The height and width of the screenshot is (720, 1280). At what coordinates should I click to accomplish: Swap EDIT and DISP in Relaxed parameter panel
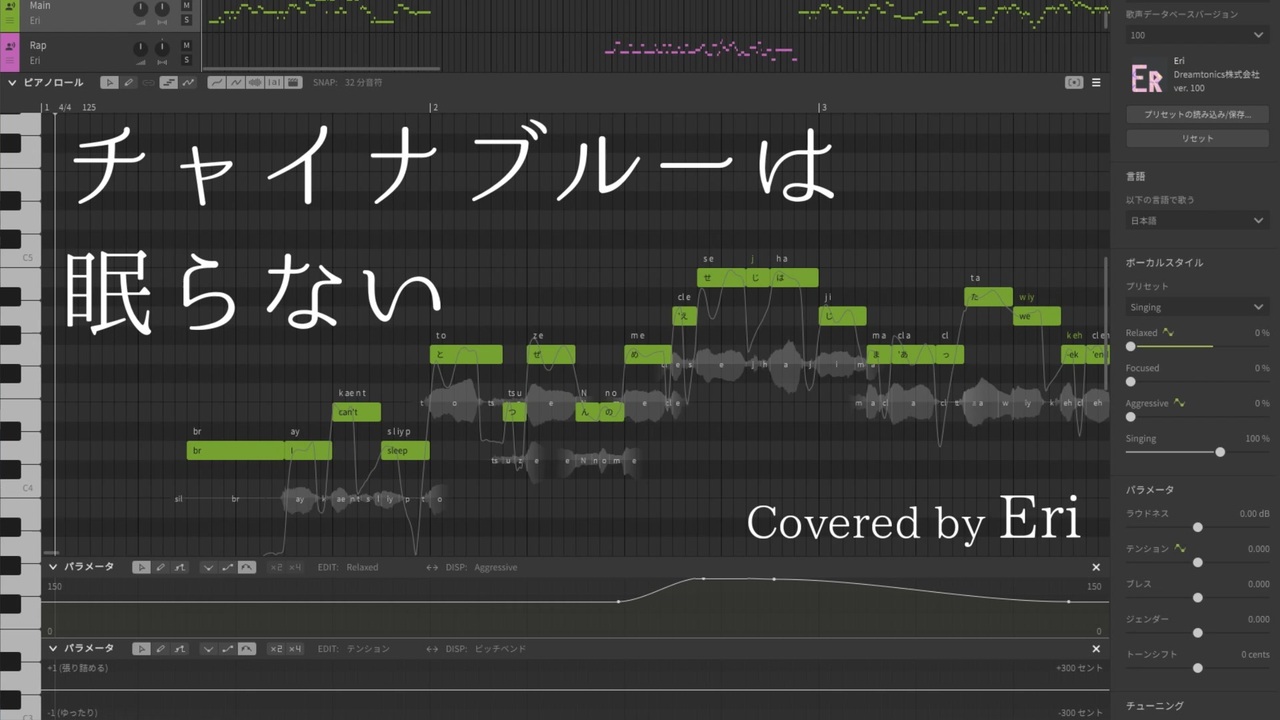(x=432, y=567)
